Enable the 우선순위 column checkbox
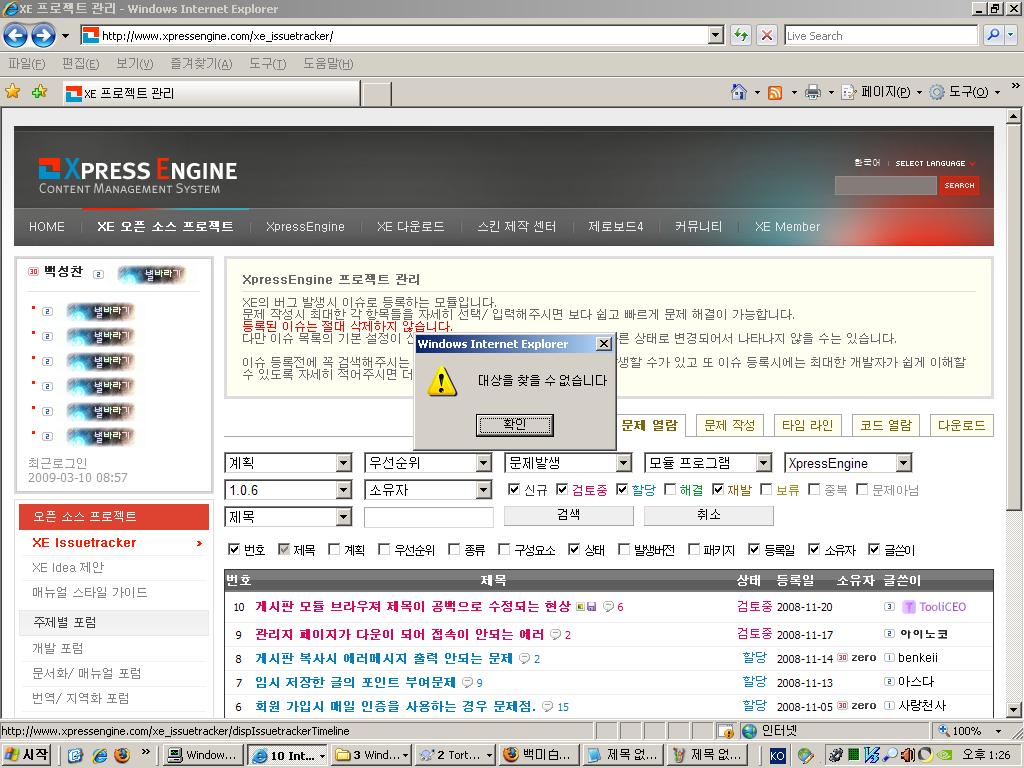Viewport: 1024px width, 768px height. (x=384, y=549)
